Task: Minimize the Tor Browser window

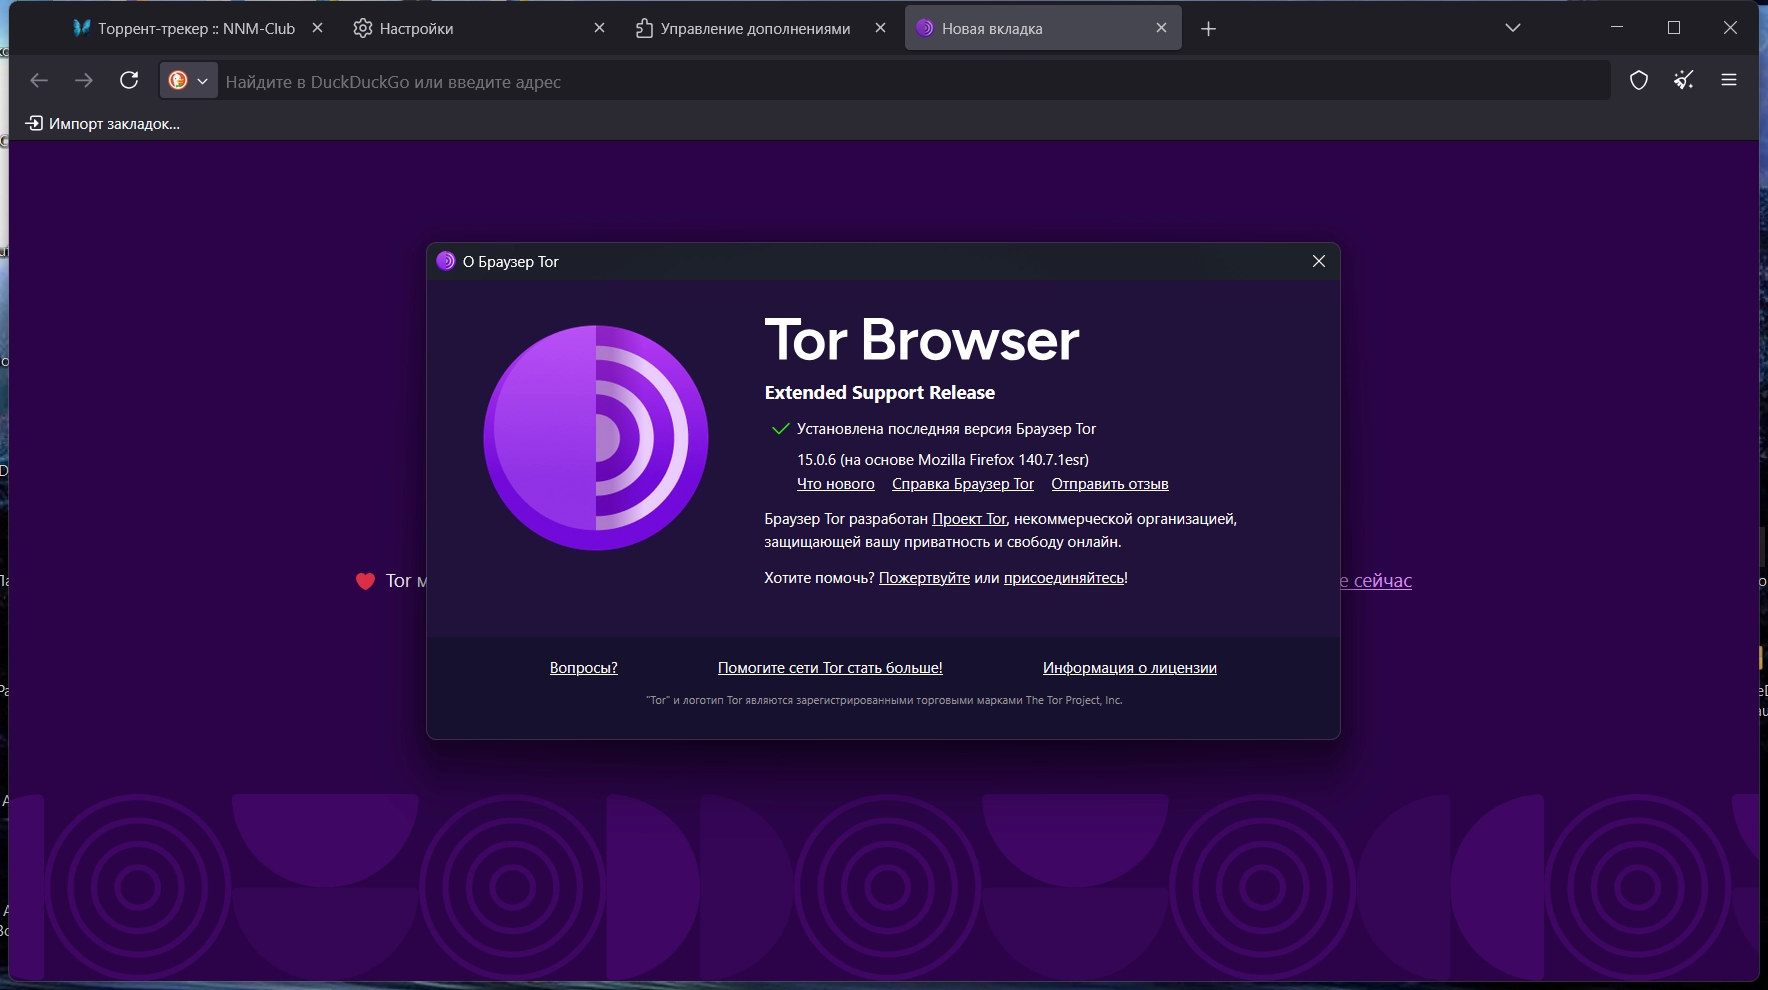Action: pos(1617,28)
